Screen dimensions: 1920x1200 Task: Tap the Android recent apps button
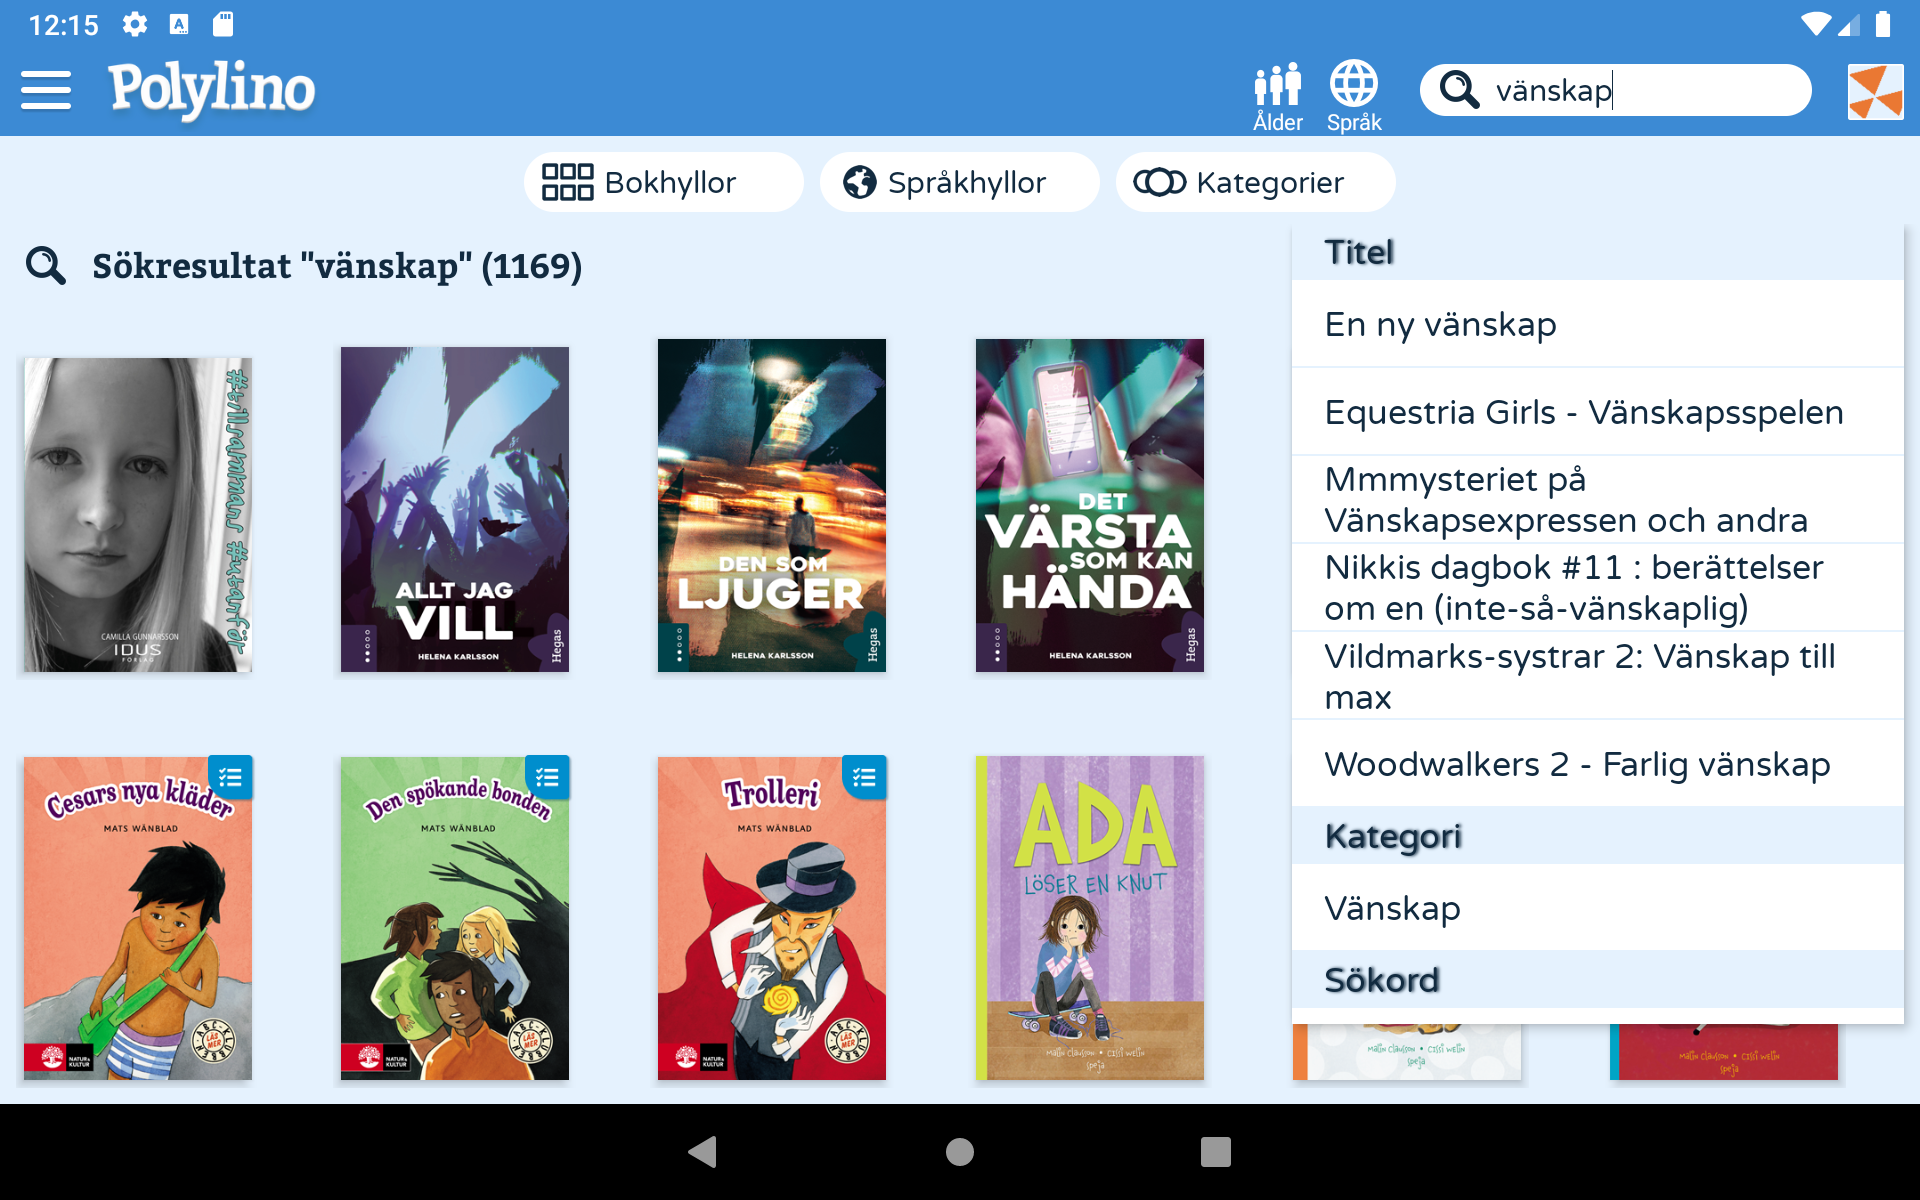1216,1152
